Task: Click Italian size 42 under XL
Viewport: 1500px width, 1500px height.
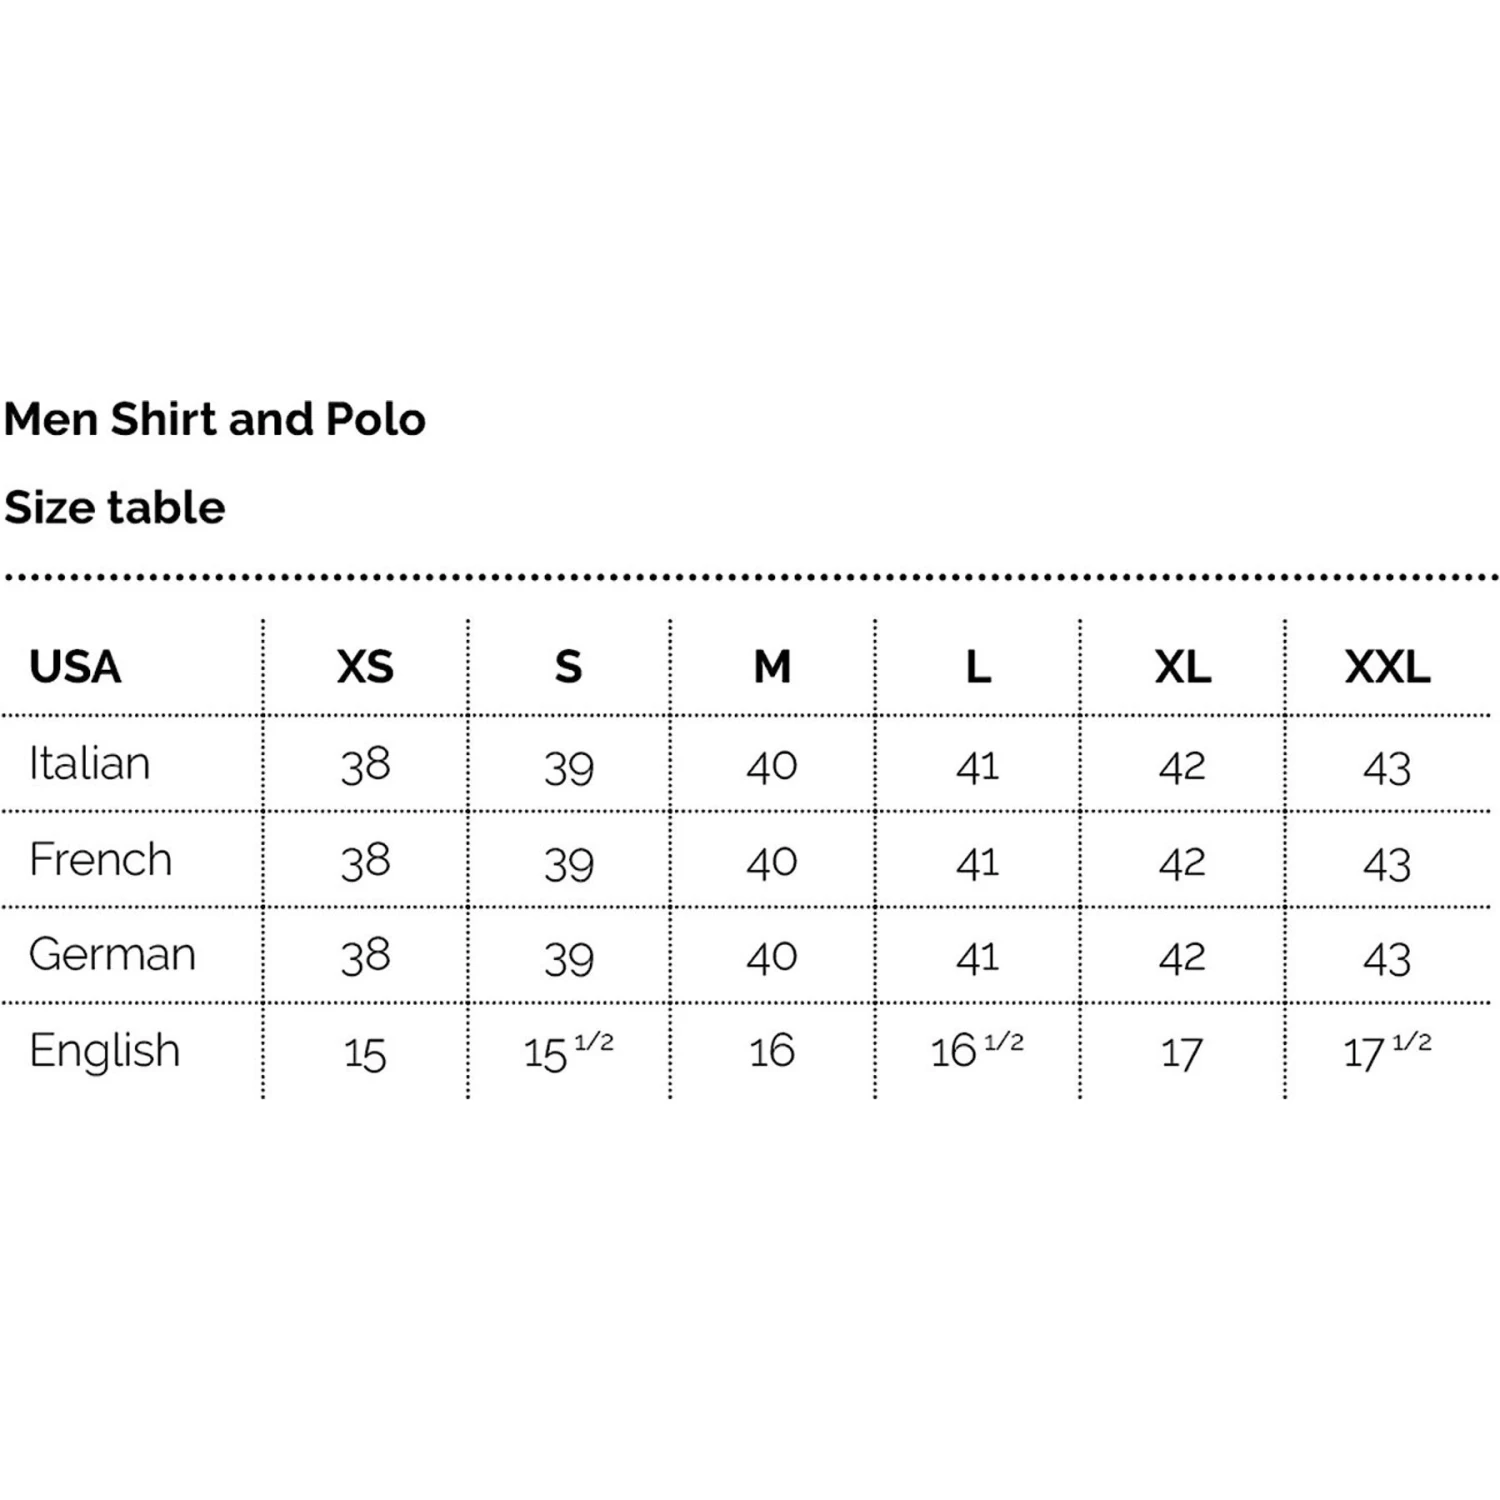Action: click(x=1182, y=767)
